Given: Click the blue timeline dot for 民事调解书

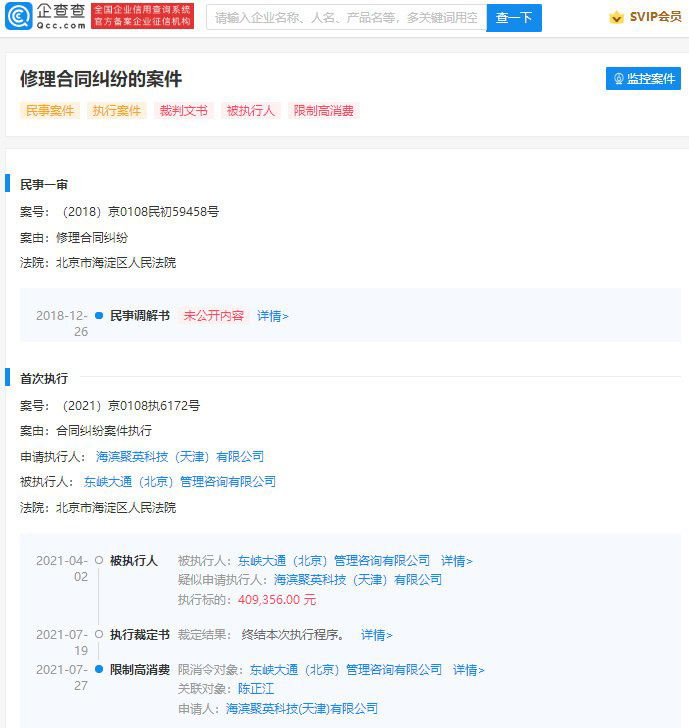Looking at the screenshot, I should pos(99,316).
